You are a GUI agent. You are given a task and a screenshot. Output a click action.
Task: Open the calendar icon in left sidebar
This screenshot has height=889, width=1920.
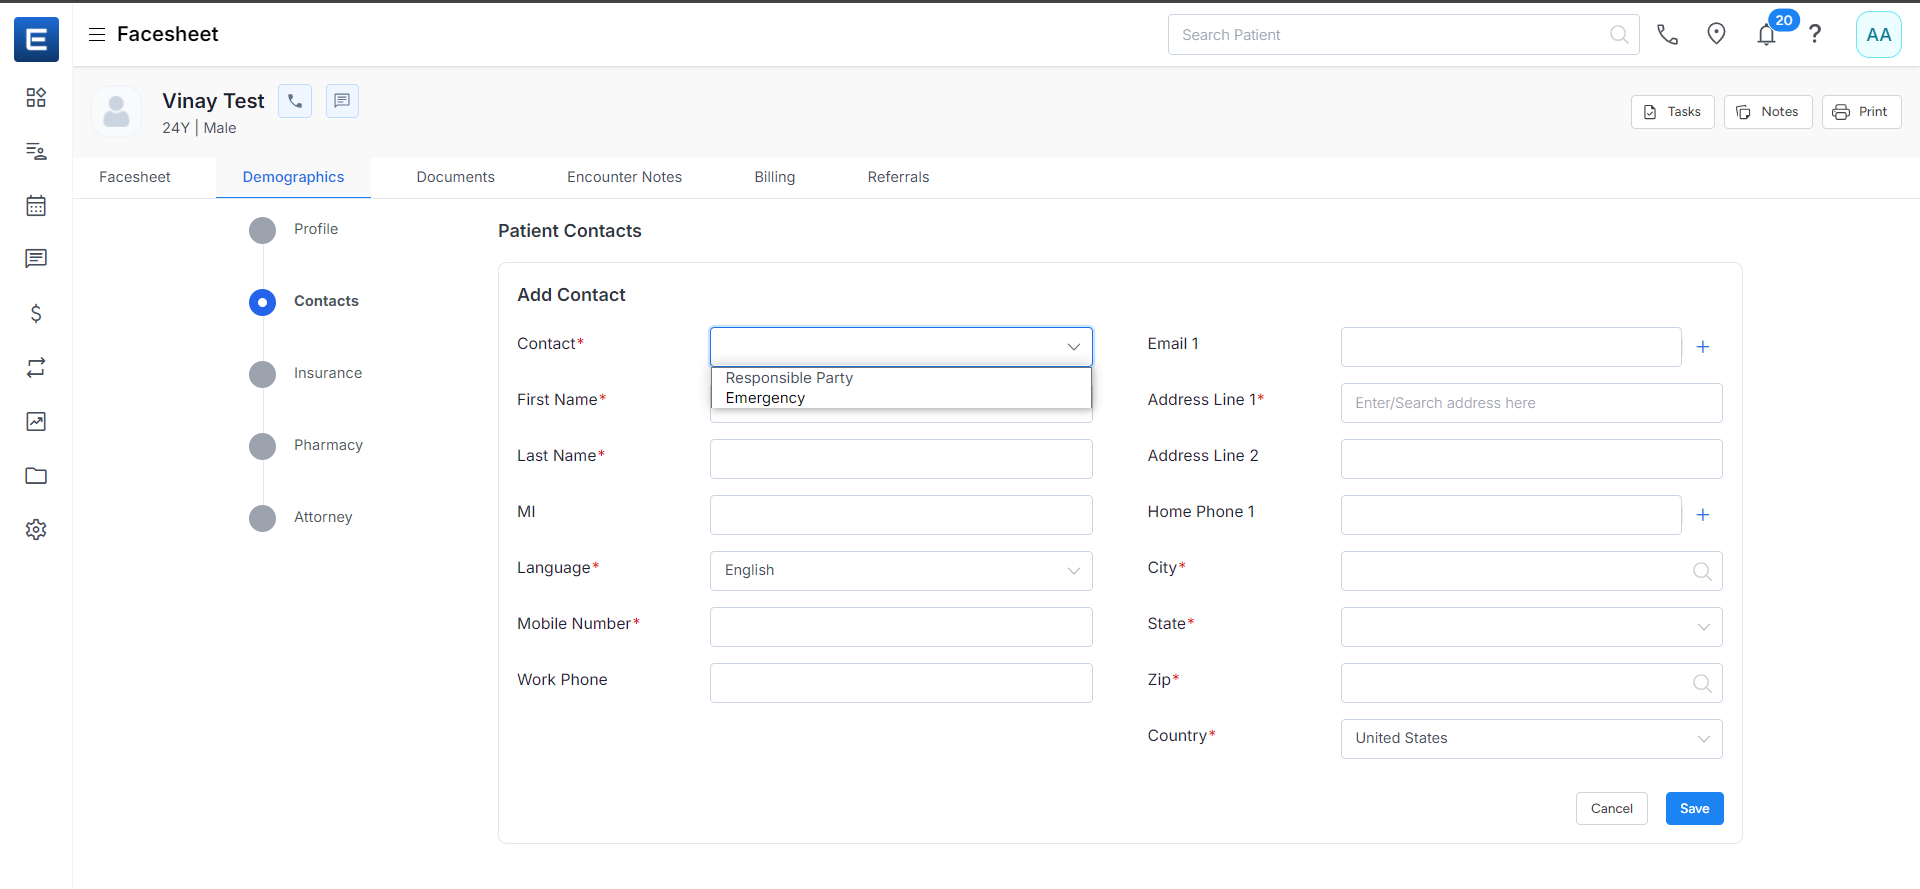pos(36,206)
